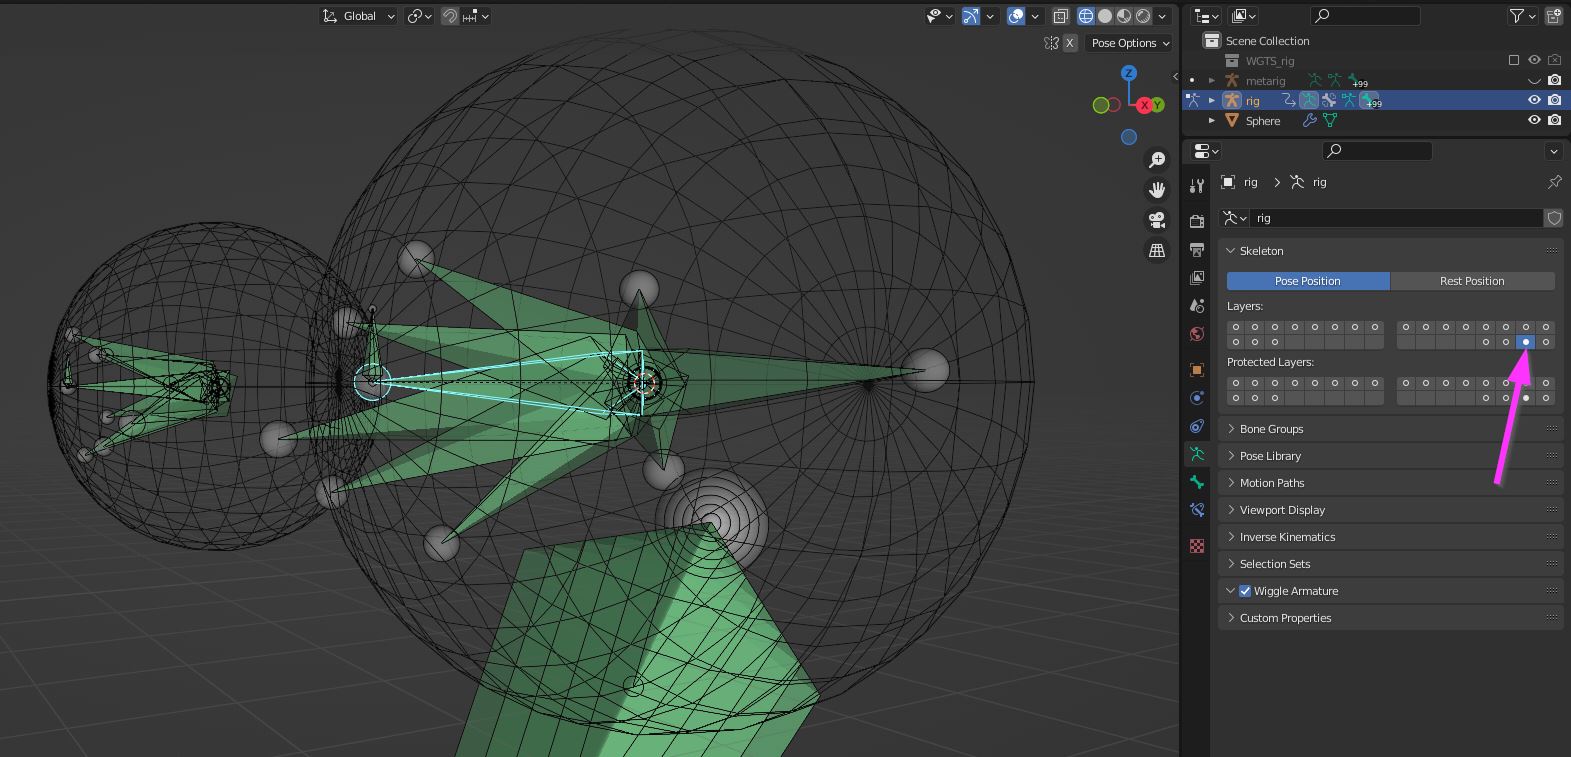This screenshot has width=1571, height=757.
Task: Open outliner filter dropdown
Action: pyautogui.click(x=1521, y=16)
